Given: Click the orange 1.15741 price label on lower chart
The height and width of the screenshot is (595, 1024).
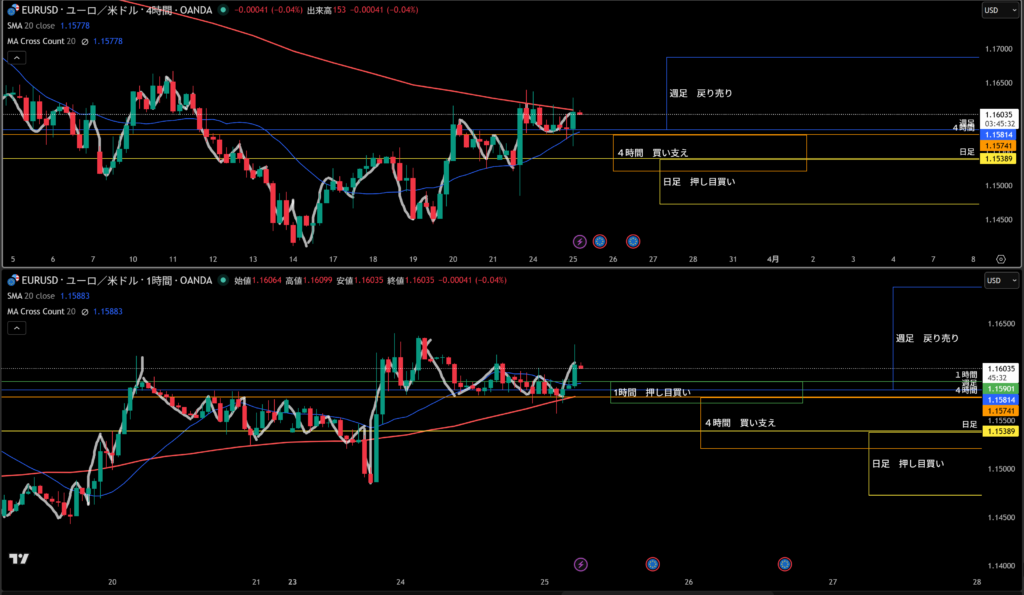Looking at the screenshot, I should [x=999, y=411].
